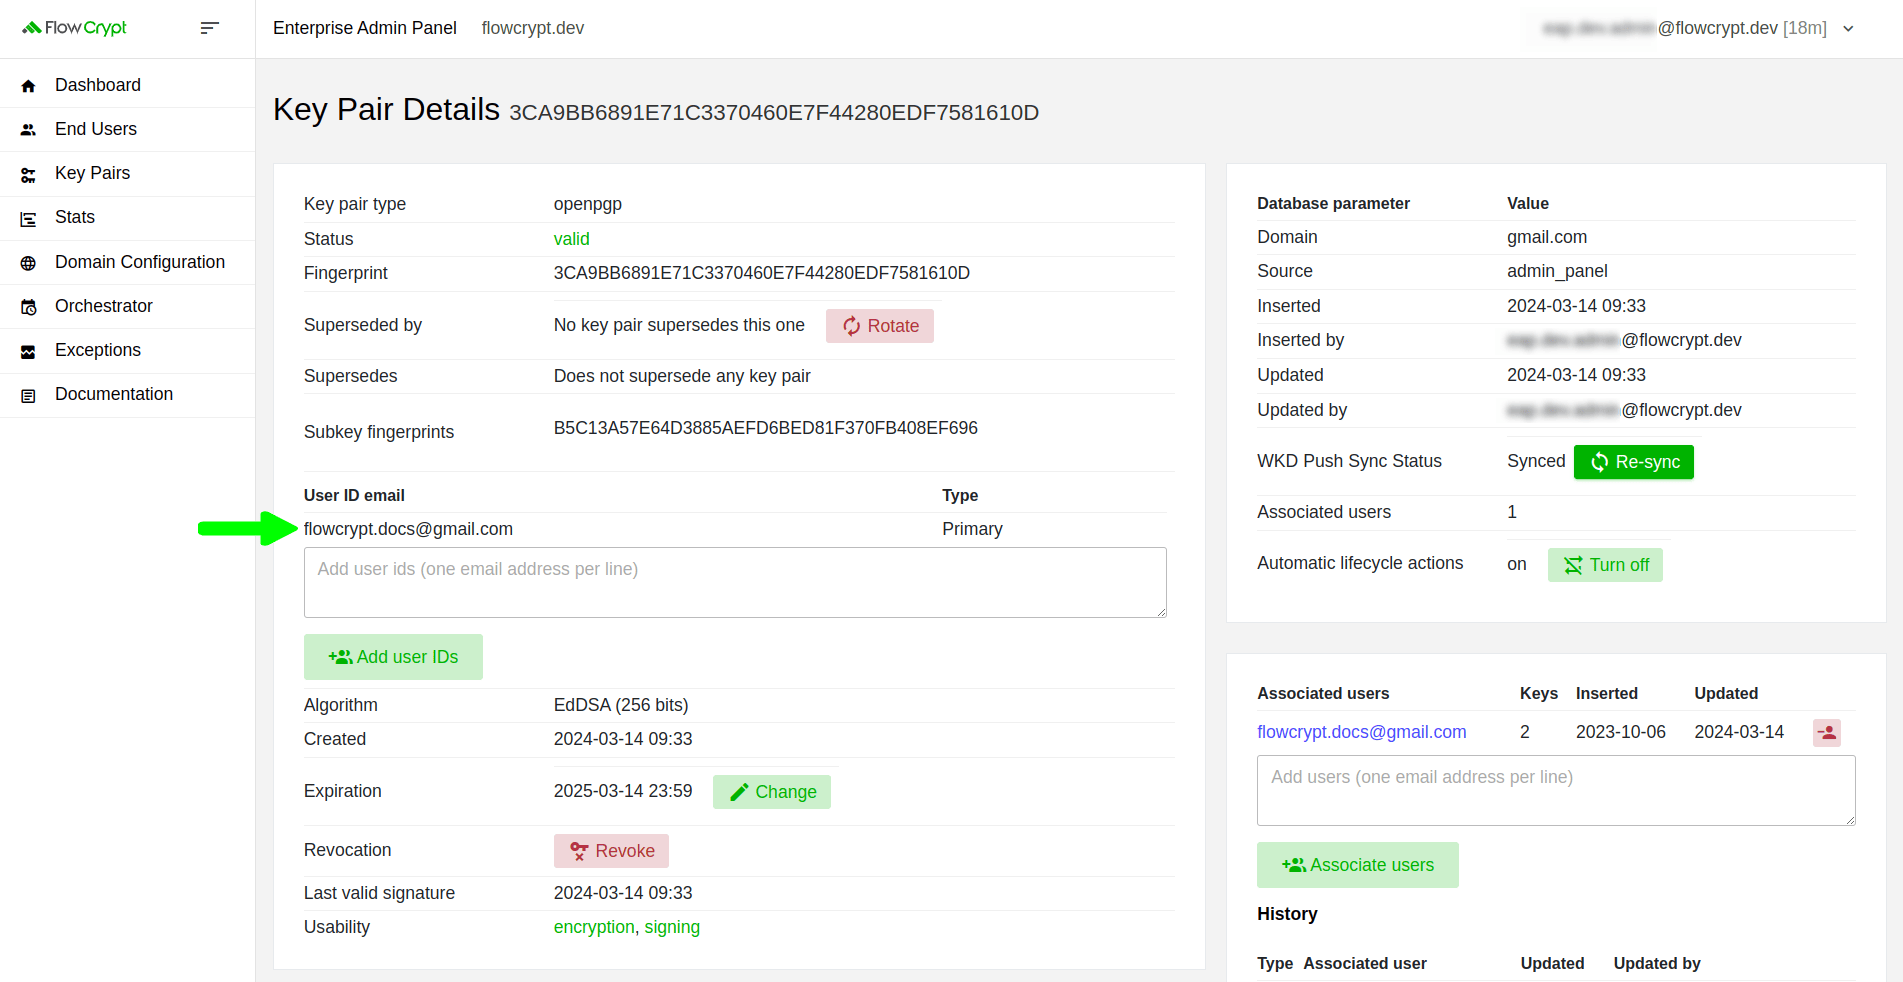Focus the Add user ids text area
Image resolution: width=1903 pixels, height=982 pixels.
tap(735, 582)
